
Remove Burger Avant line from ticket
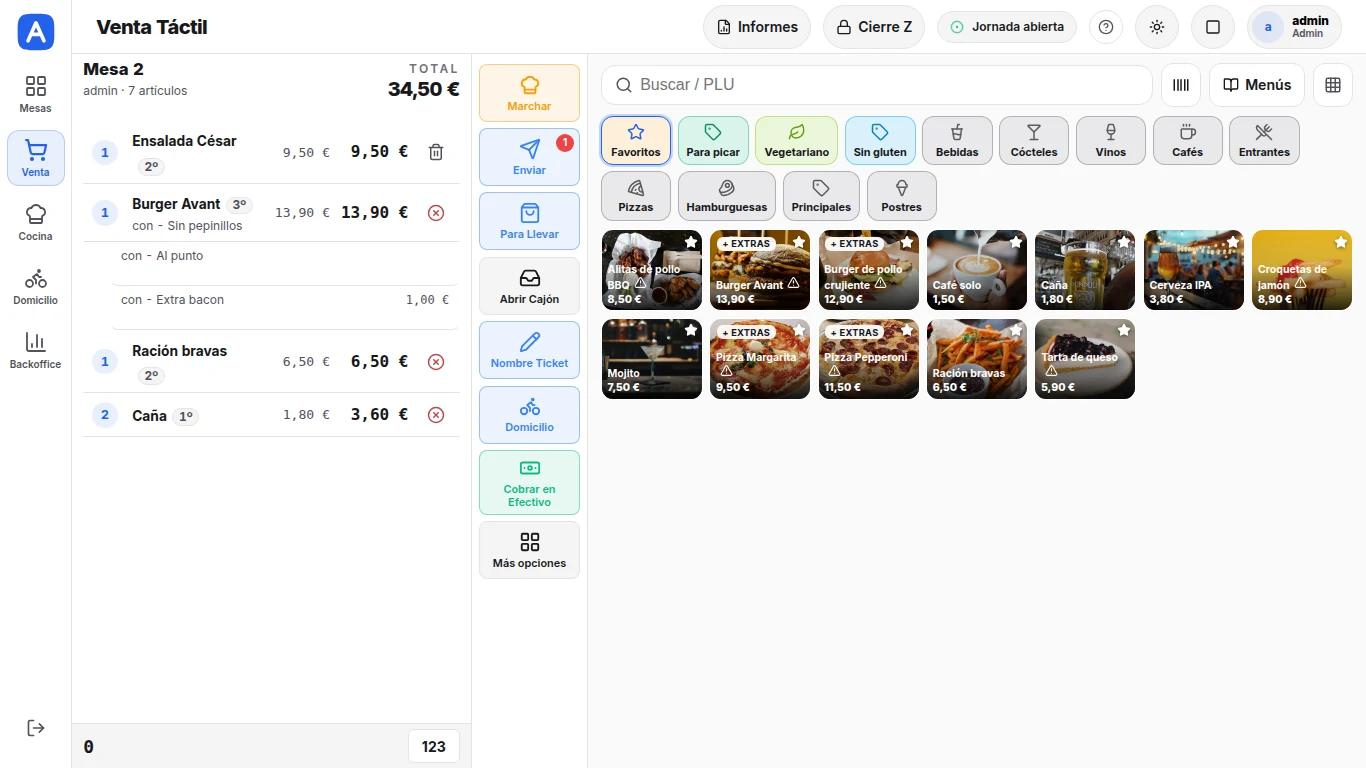point(436,212)
